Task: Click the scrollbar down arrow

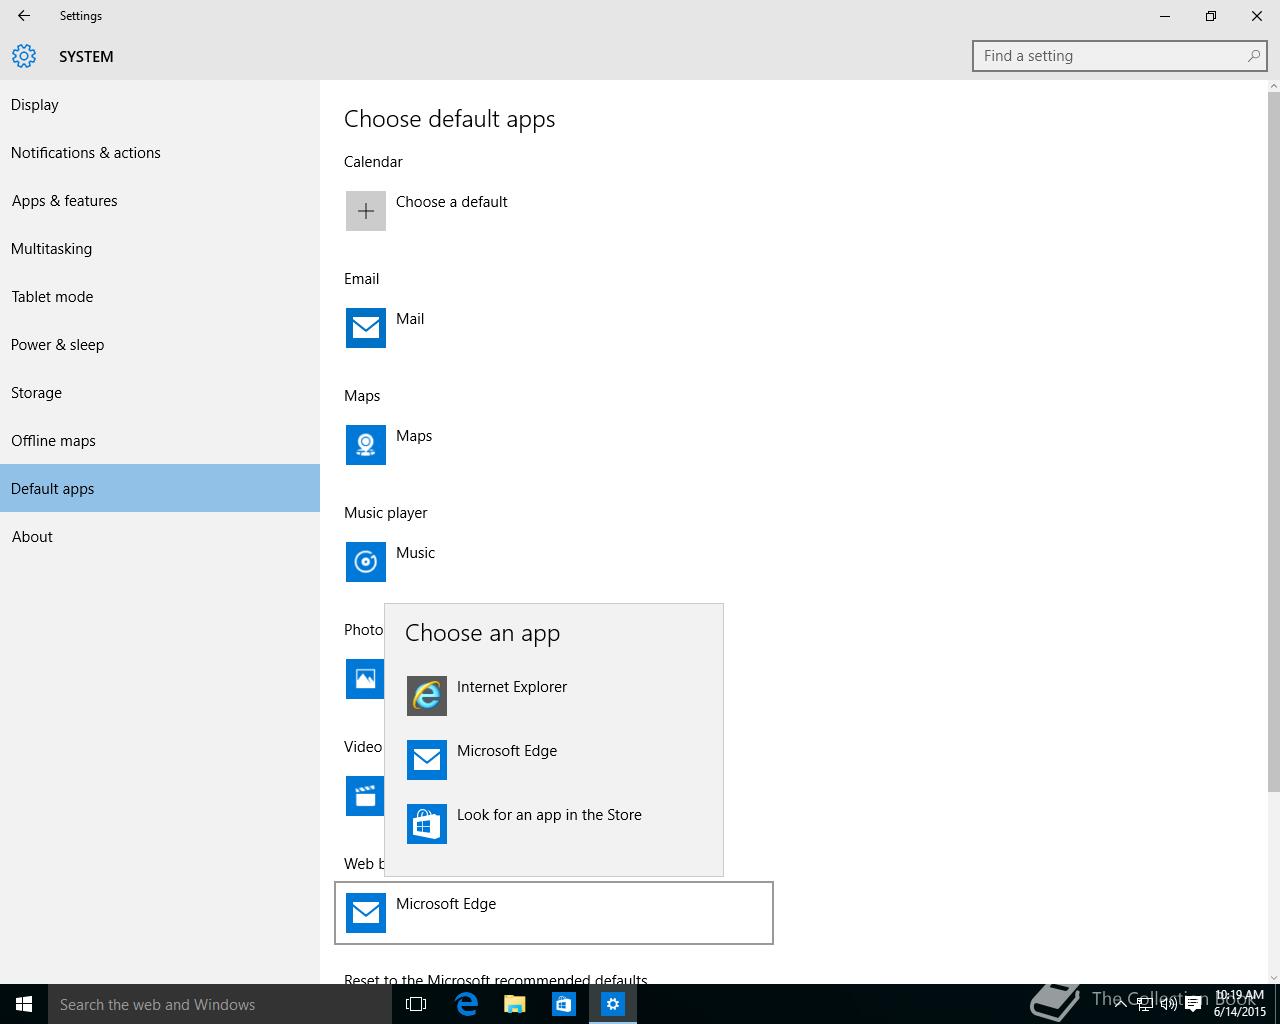Action: (1273, 977)
